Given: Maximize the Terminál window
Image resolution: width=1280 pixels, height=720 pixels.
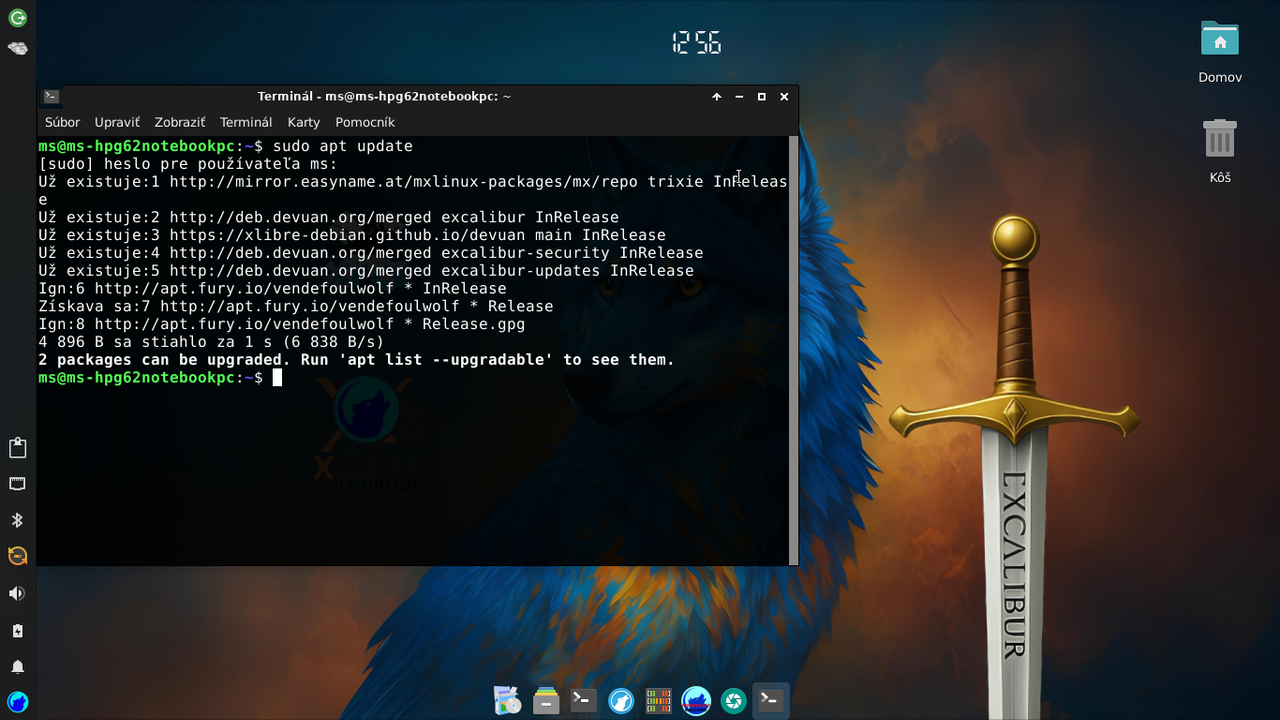Looking at the screenshot, I should pos(761,97).
